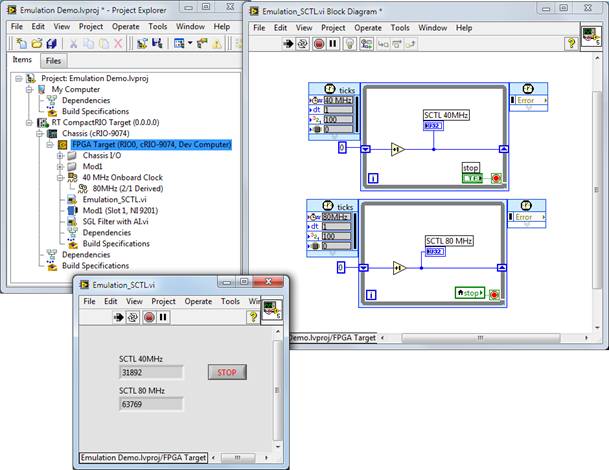Screen dimensions: 609x470
Task: Pause execution from the Block Diagram toolbar
Action: (x=333, y=44)
